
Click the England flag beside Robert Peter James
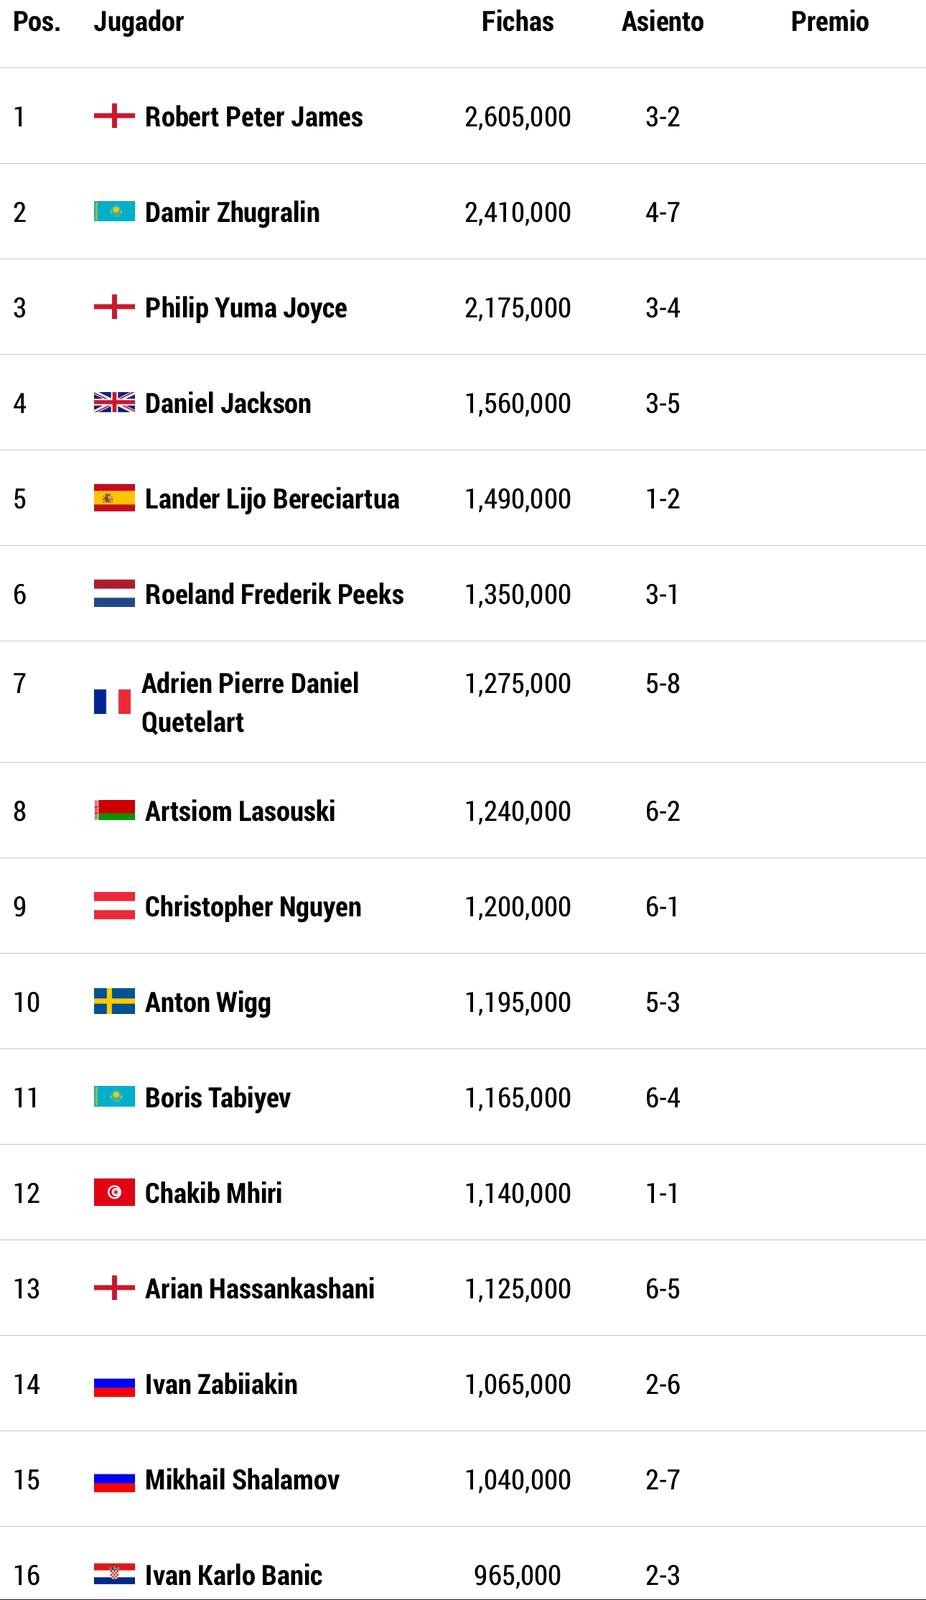coord(114,116)
